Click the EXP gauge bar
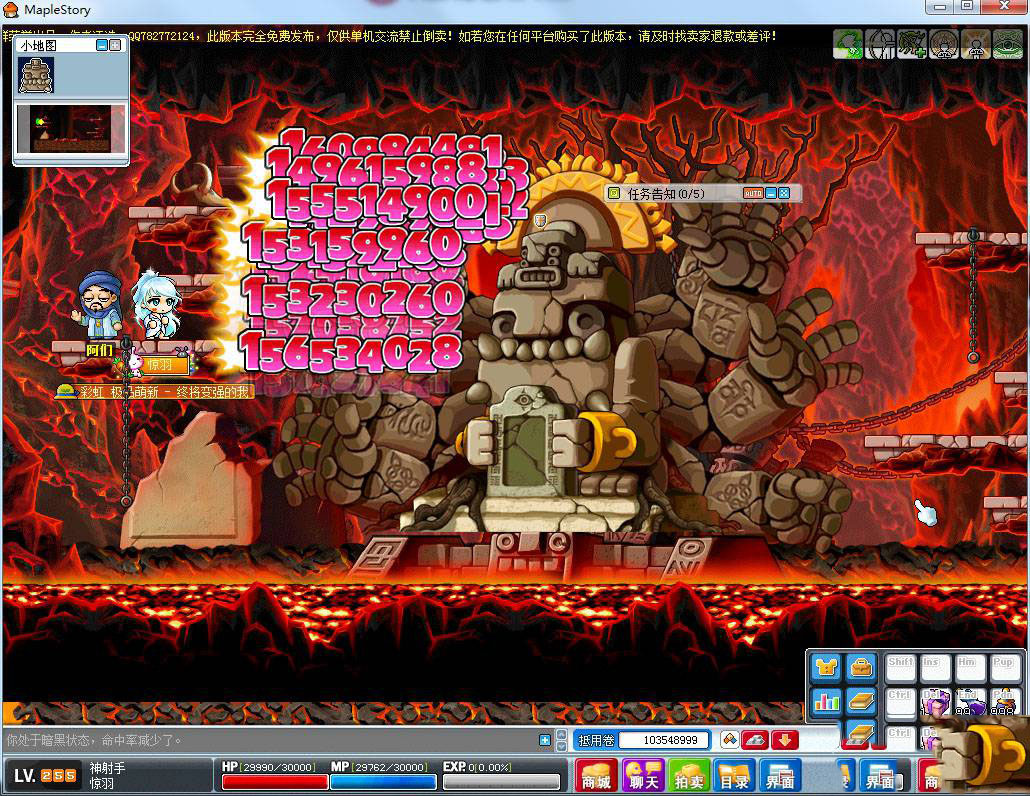This screenshot has height=796, width=1030. tap(501, 782)
